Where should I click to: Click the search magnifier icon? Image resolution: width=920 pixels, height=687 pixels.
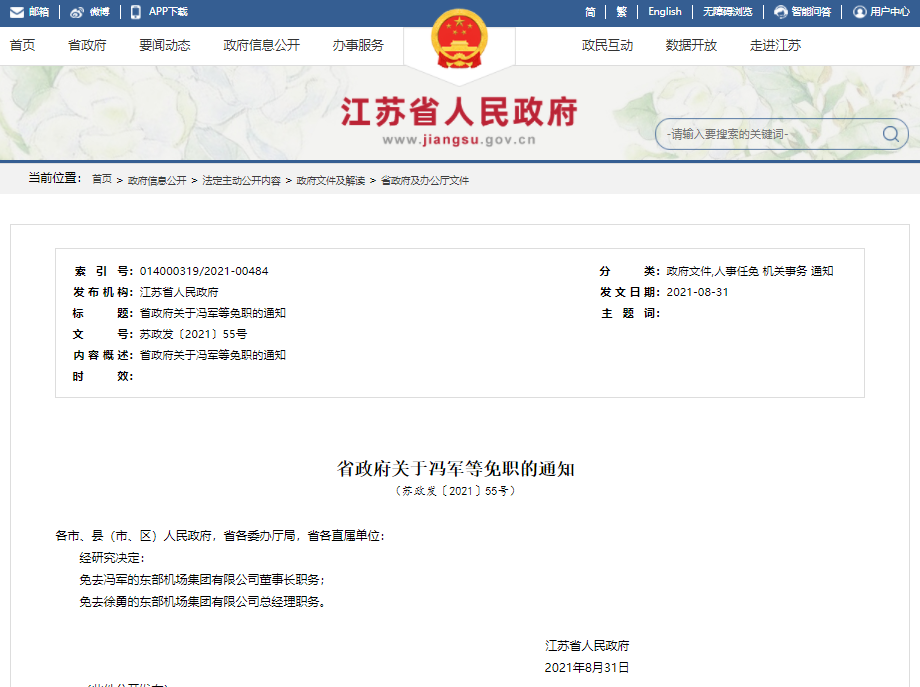890,134
